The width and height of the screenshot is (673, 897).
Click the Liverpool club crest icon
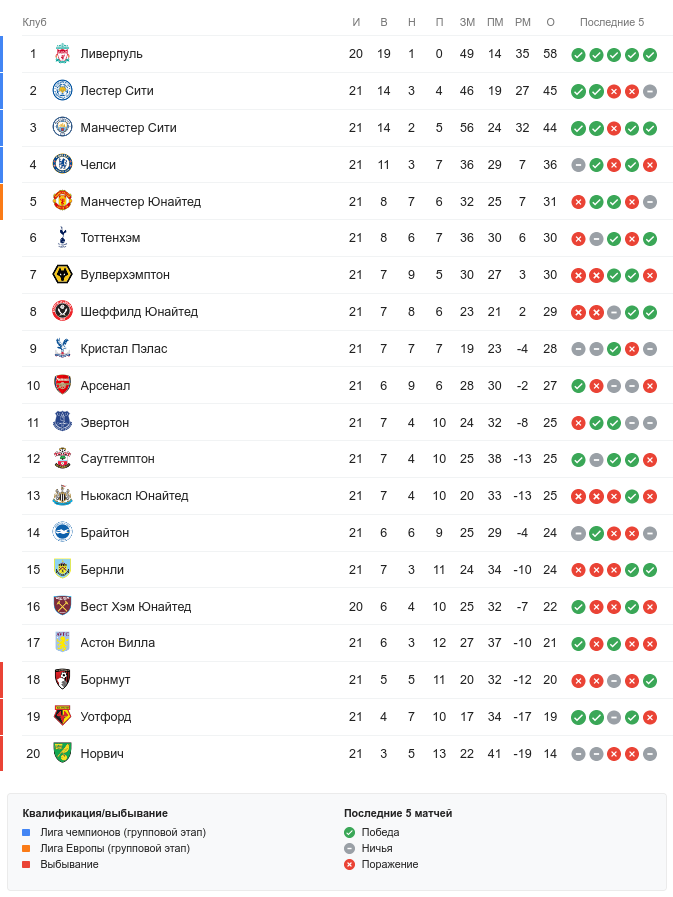click(62, 54)
